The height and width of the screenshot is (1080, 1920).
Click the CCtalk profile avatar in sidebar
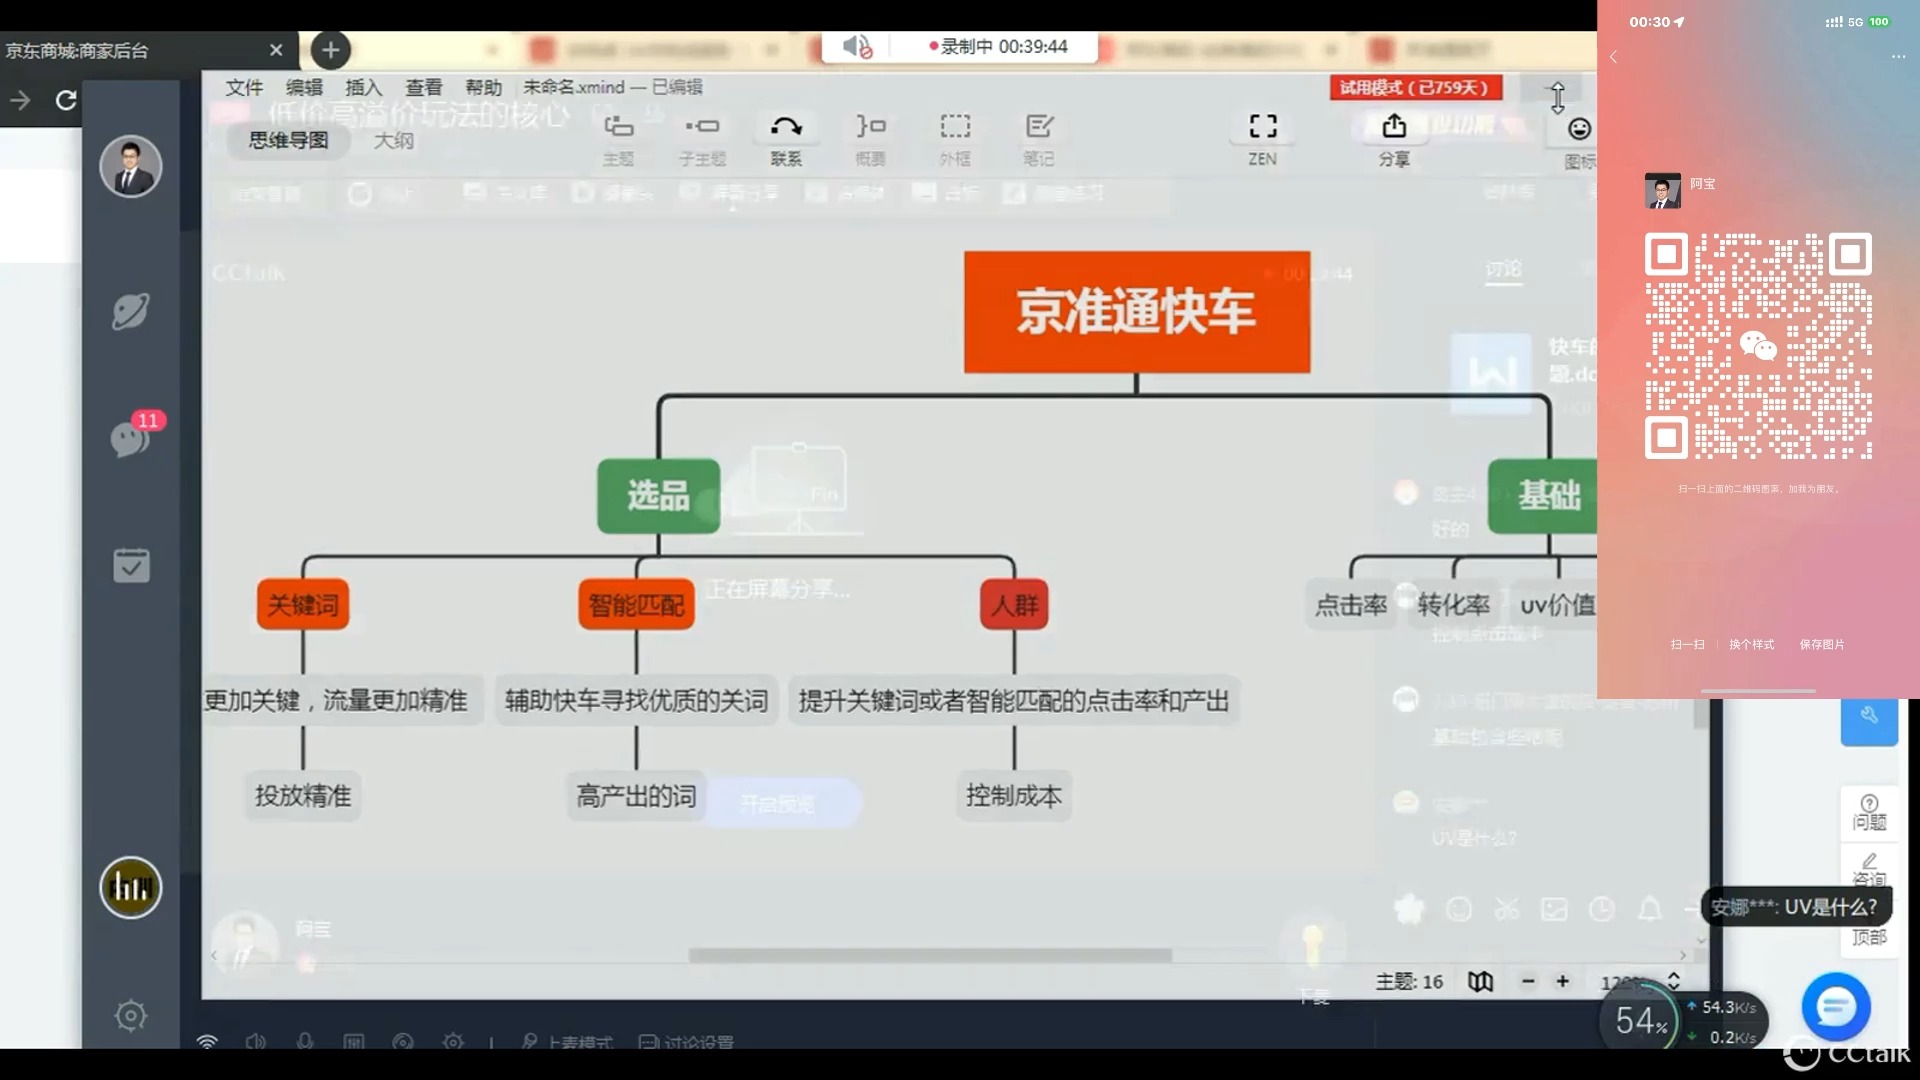(x=131, y=166)
